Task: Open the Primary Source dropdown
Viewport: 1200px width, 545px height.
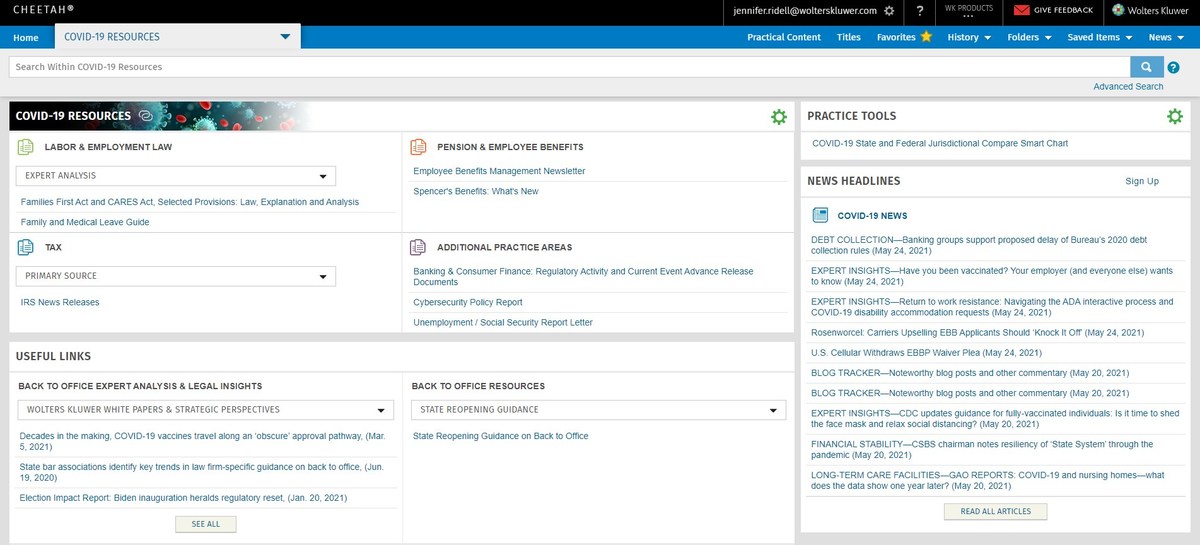Action: [x=176, y=276]
